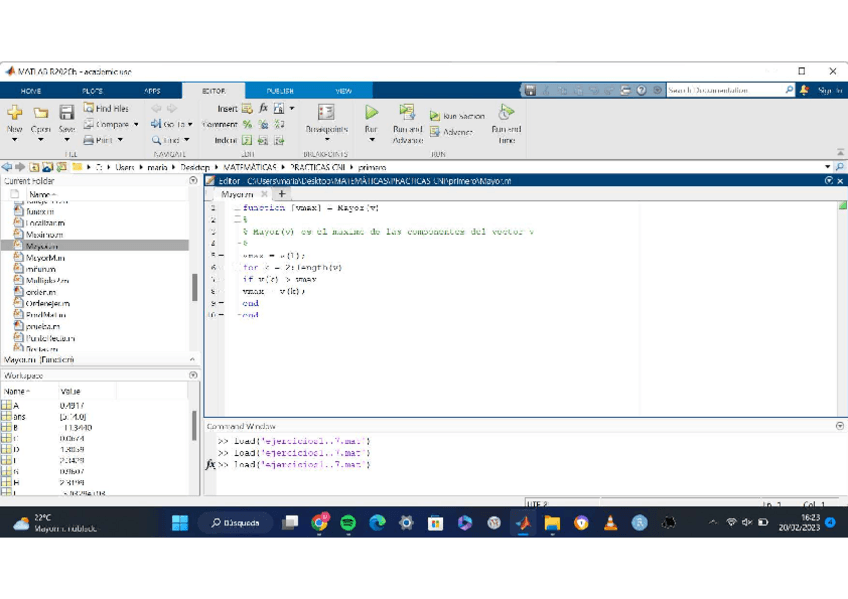Screen dimensions: 848x599
Task: Switch to the PLOTS ribbon tab
Action: [x=92, y=90]
